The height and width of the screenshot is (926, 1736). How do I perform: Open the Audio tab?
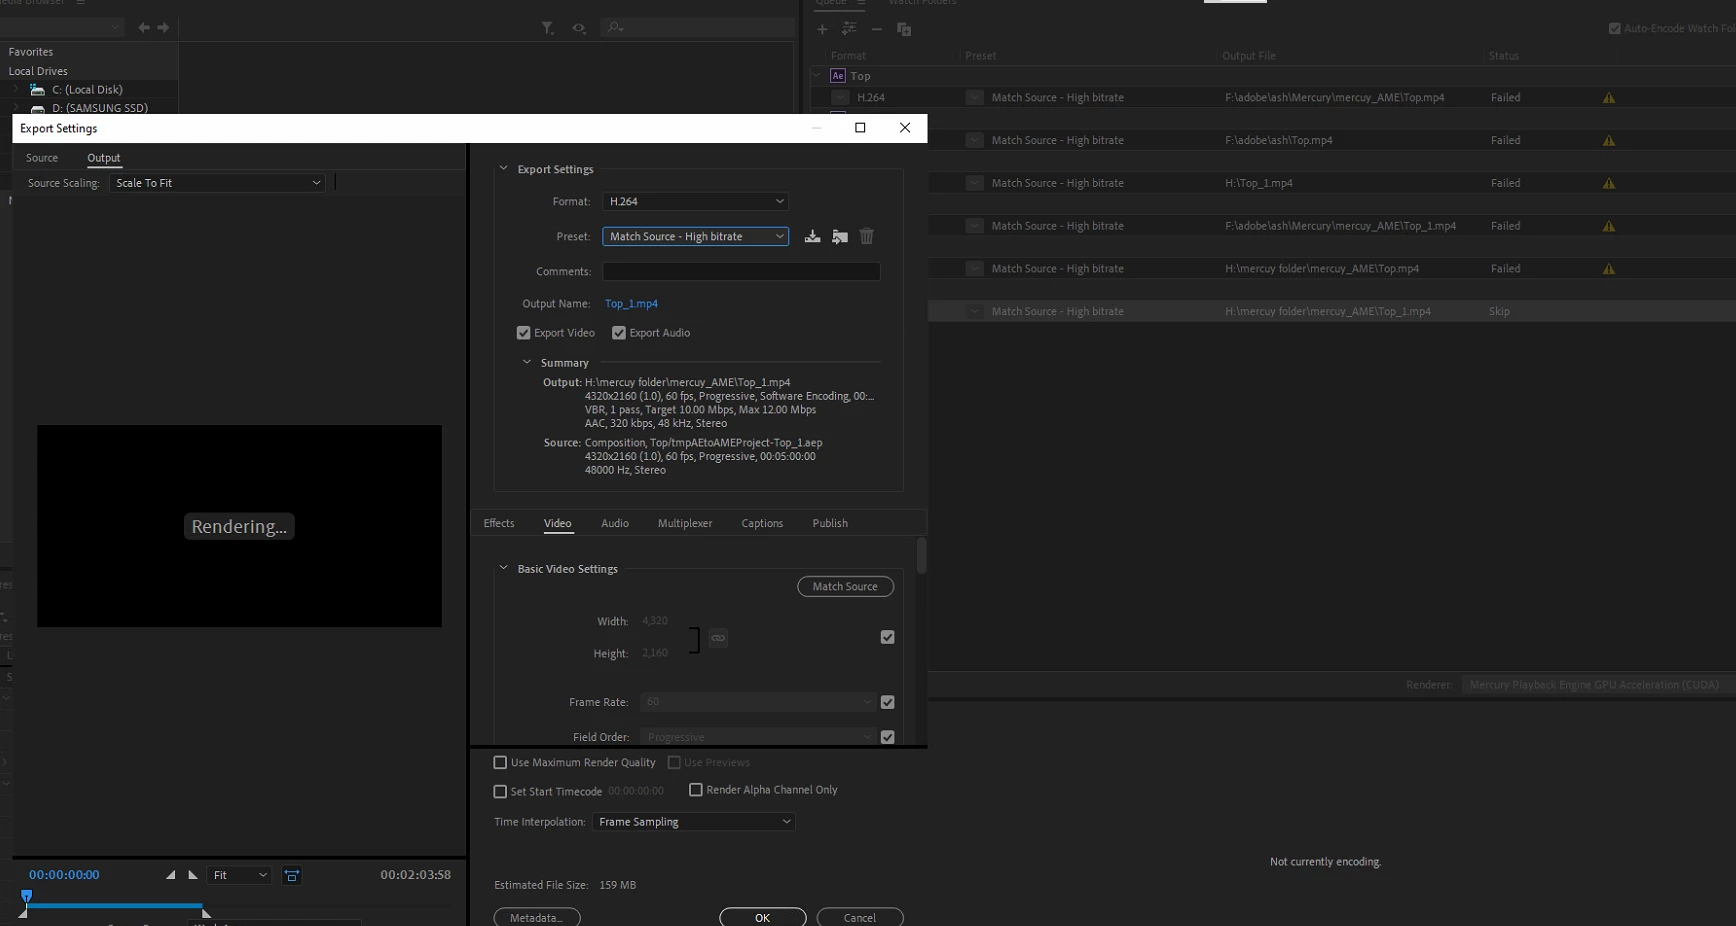tap(615, 524)
